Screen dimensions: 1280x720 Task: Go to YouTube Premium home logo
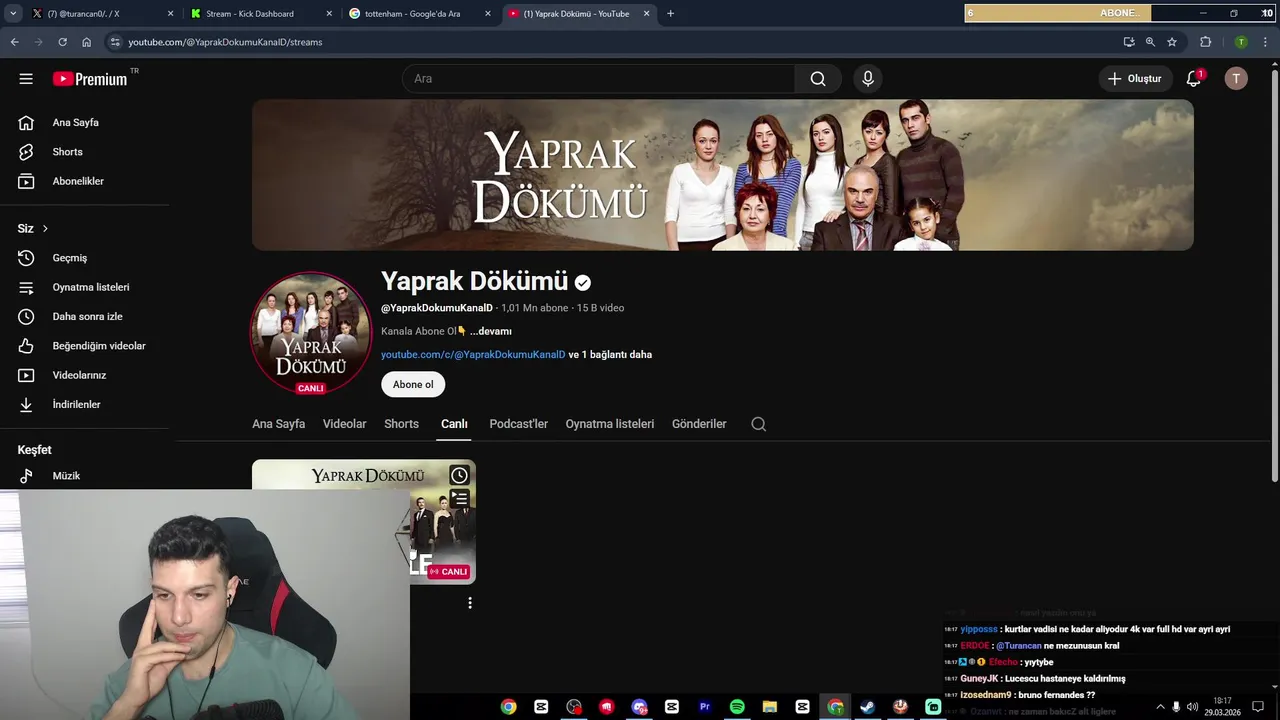90,79
